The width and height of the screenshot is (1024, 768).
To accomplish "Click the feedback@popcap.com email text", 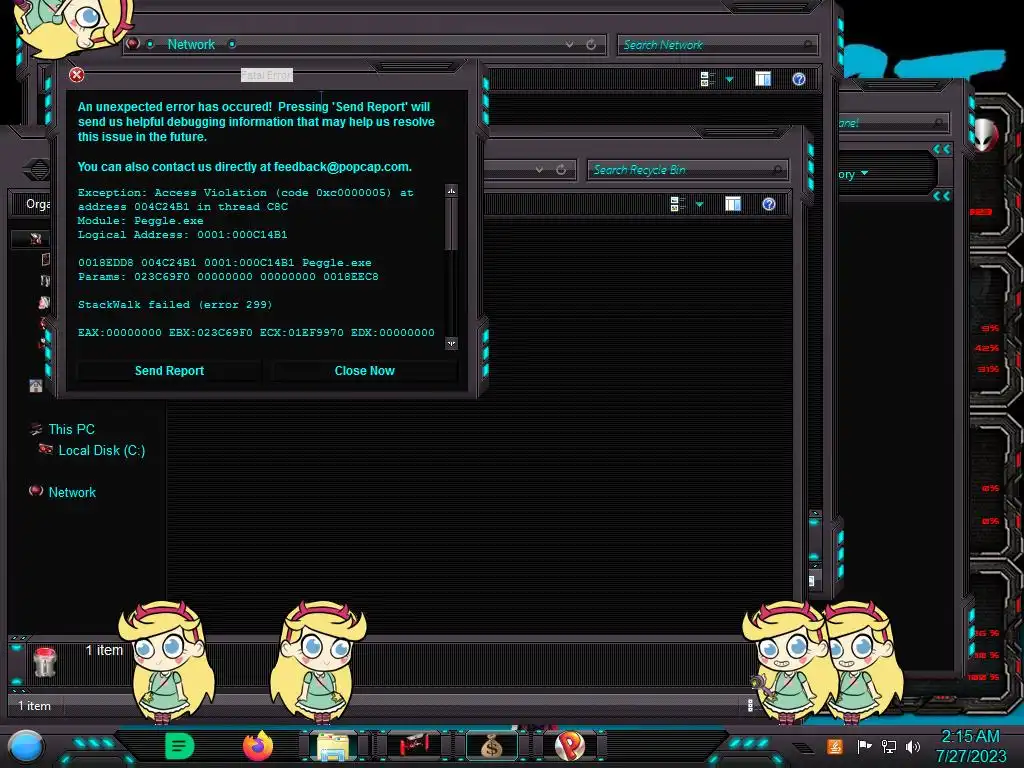I will 342,167.
